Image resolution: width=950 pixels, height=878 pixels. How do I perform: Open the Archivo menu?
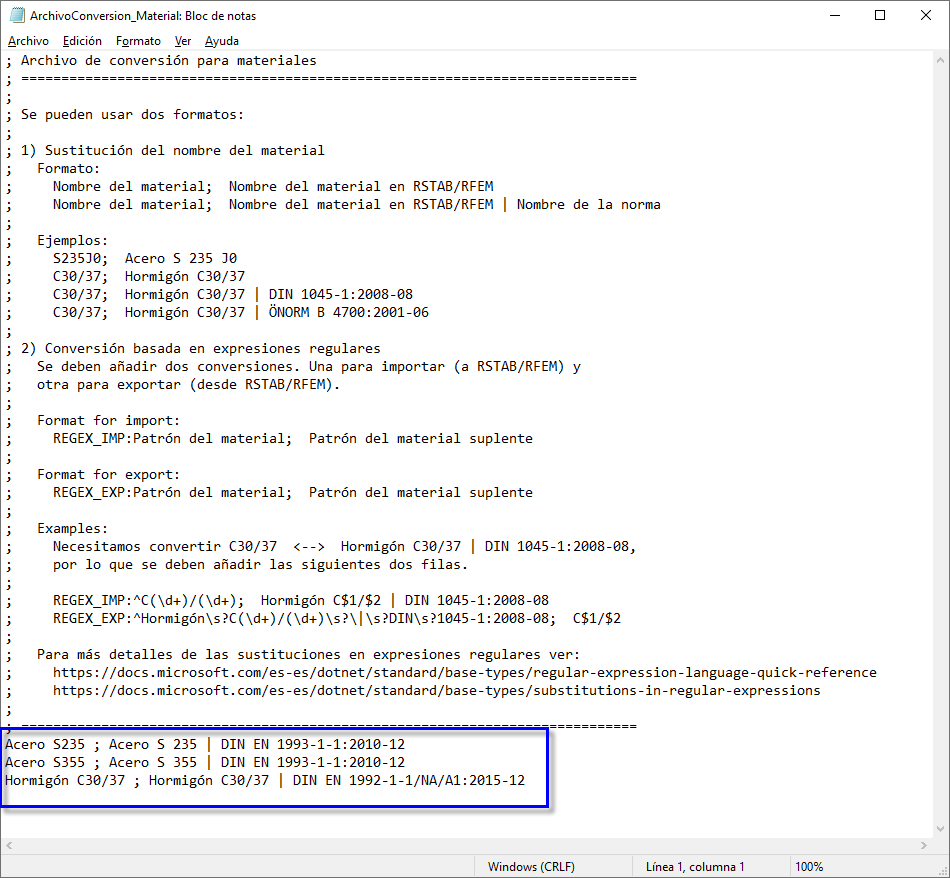[x=28, y=41]
